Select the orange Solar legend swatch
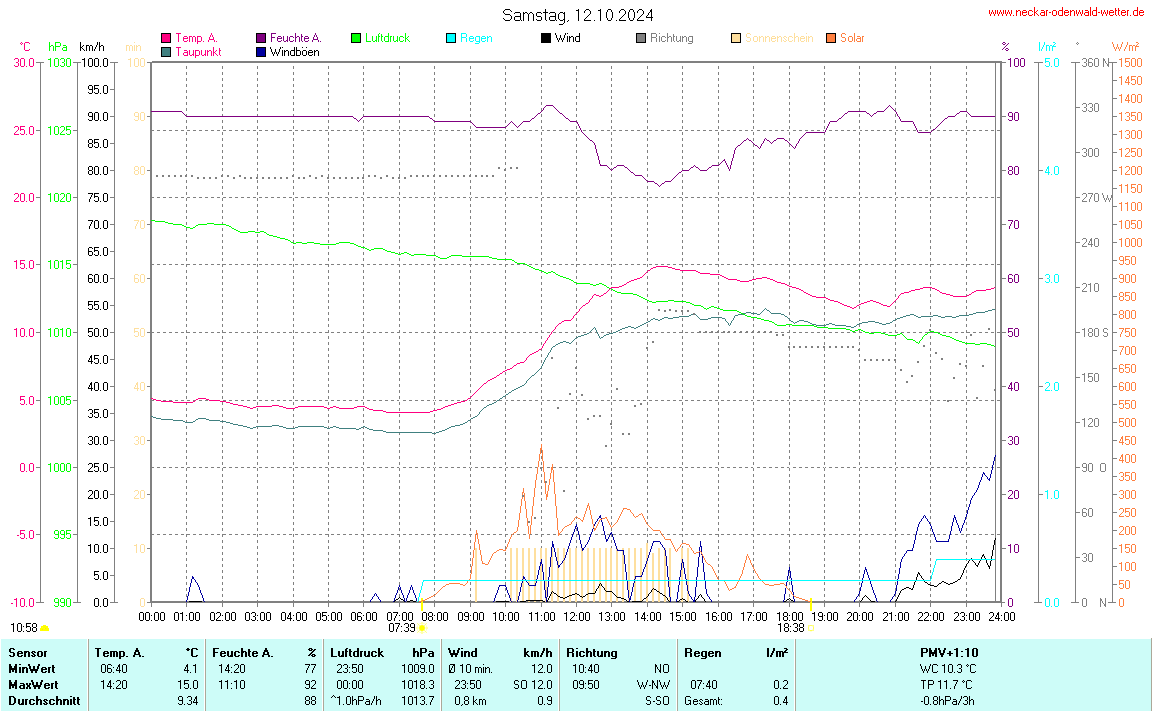The image size is (1152, 711). 831,38
